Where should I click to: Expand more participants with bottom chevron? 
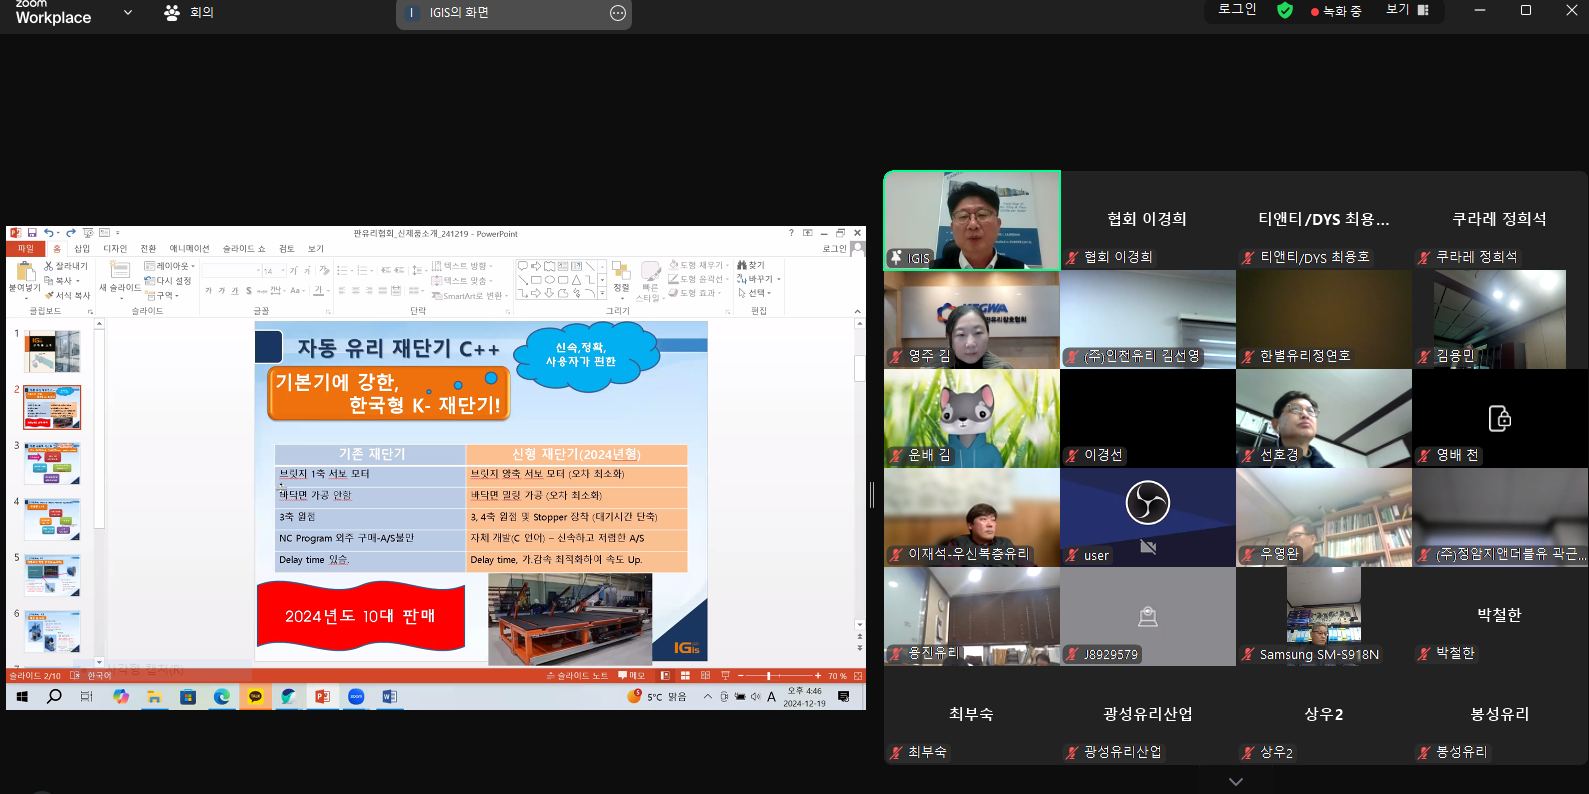pyautogui.click(x=1236, y=781)
